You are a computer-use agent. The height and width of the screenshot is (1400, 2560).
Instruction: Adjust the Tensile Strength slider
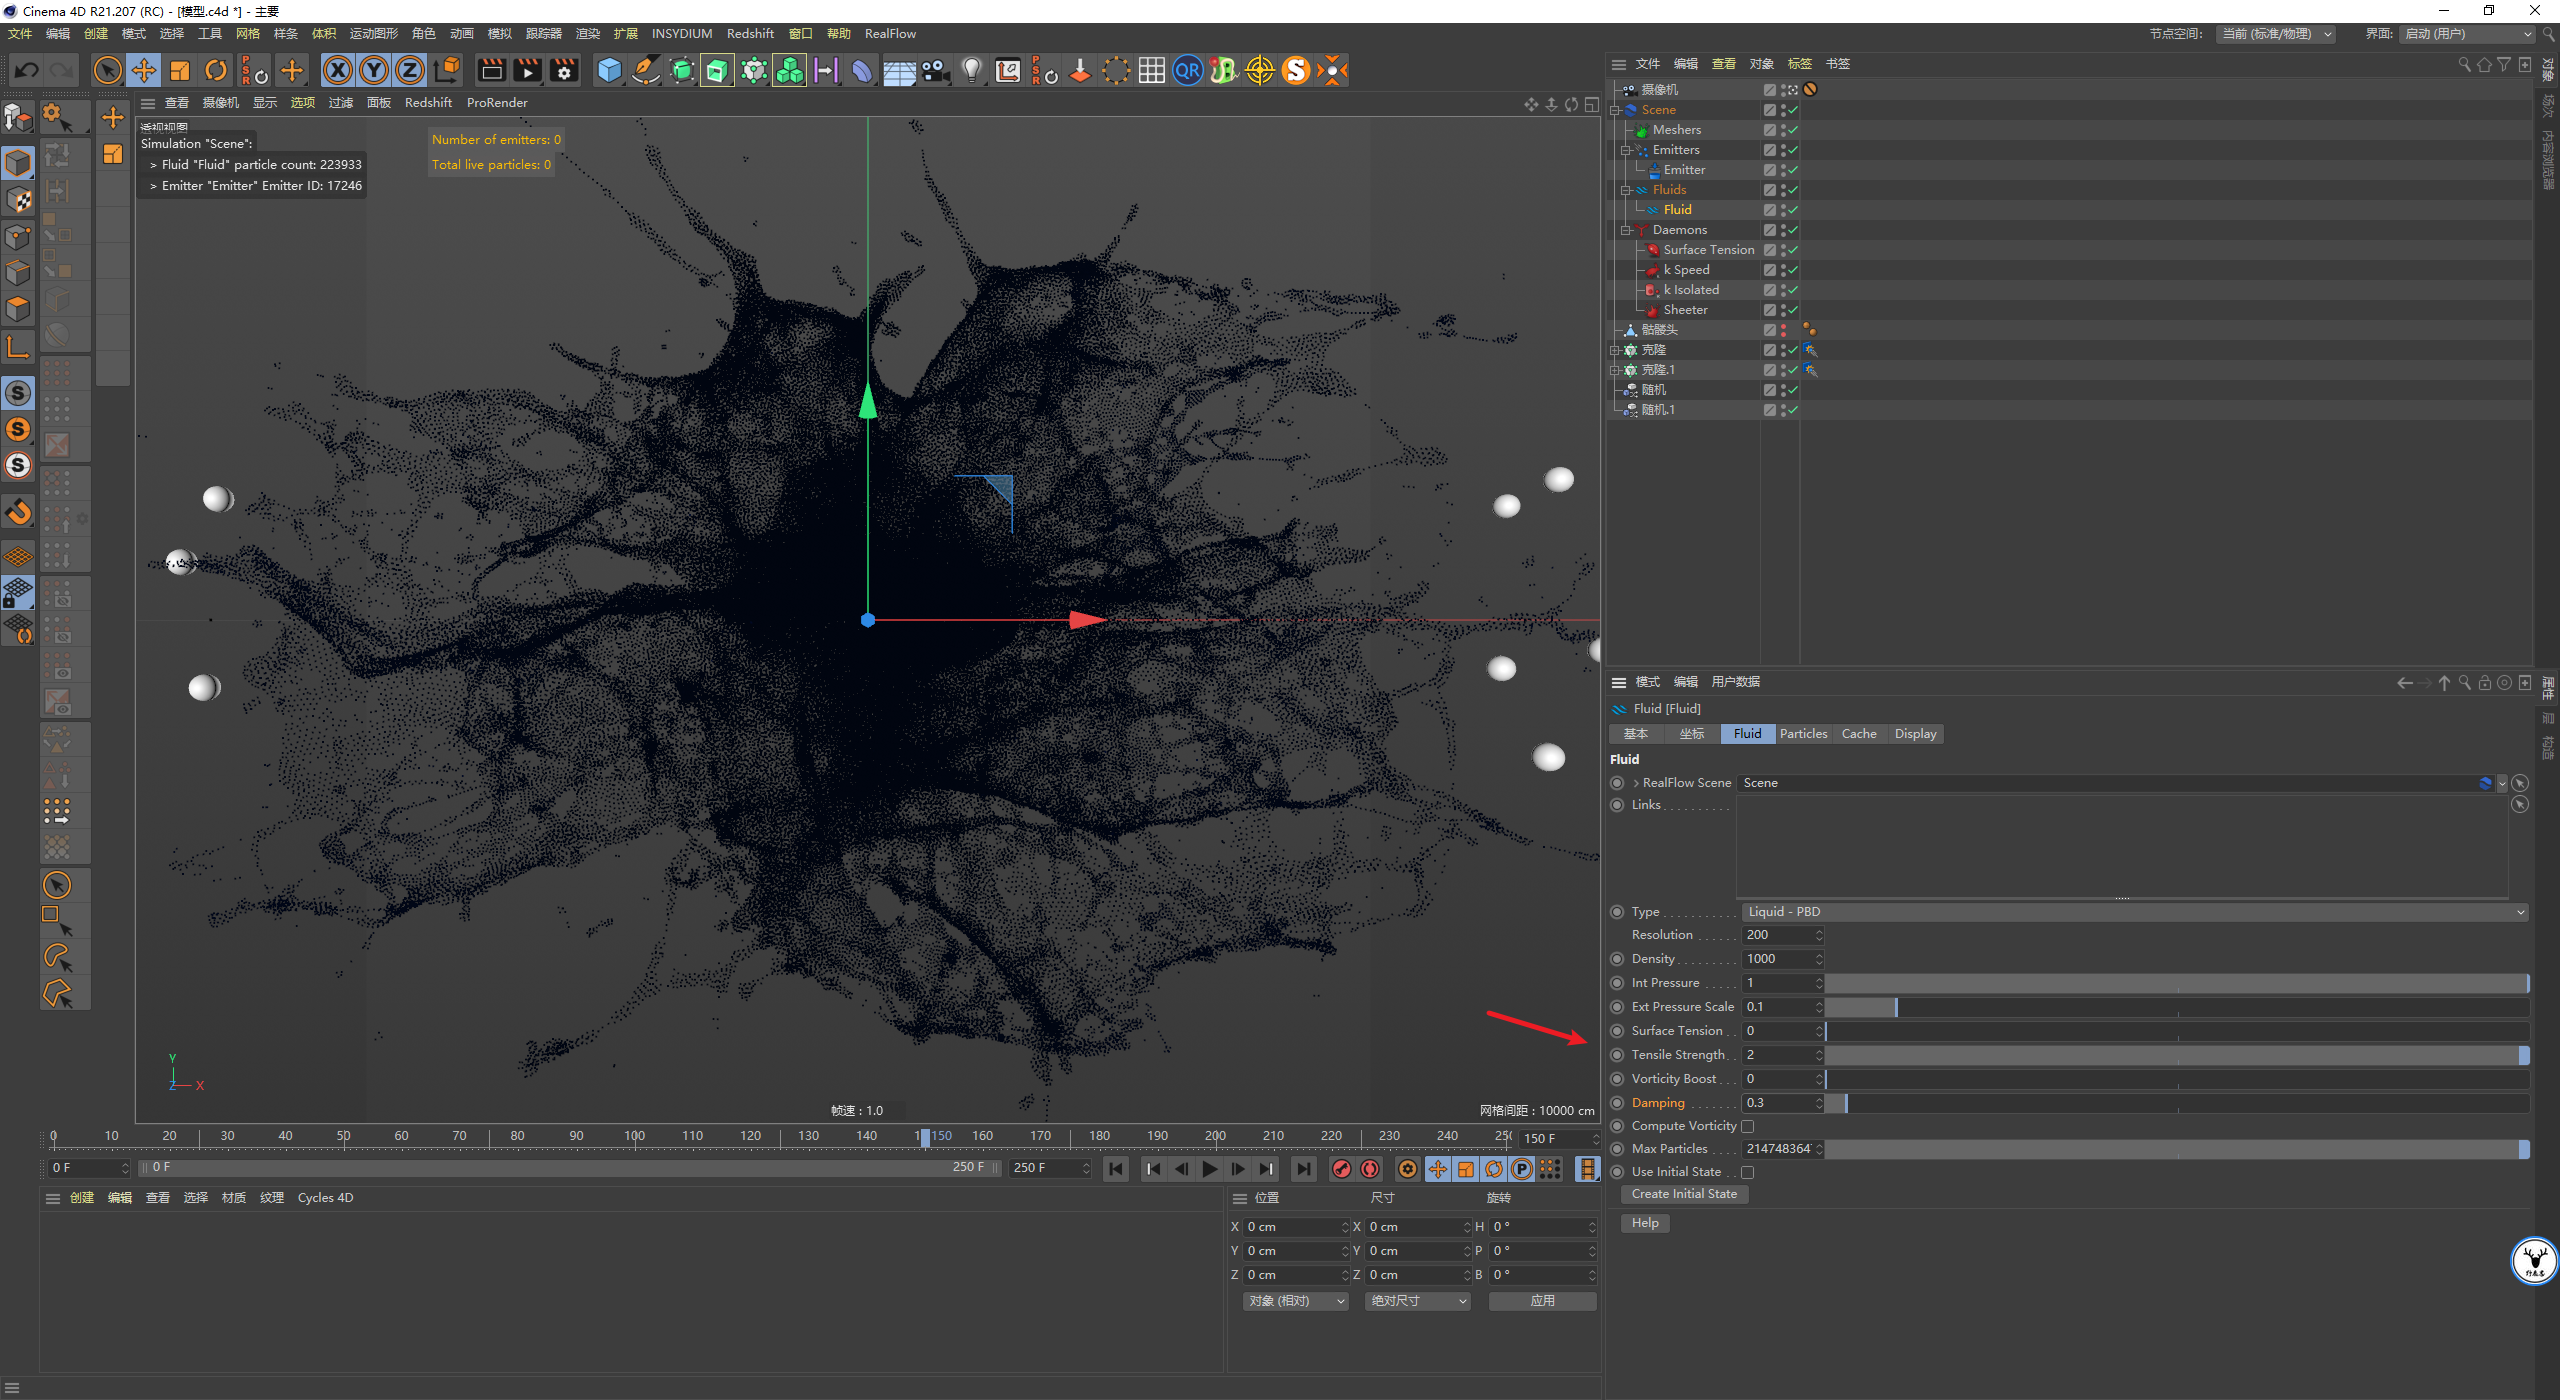click(x=2177, y=1055)
